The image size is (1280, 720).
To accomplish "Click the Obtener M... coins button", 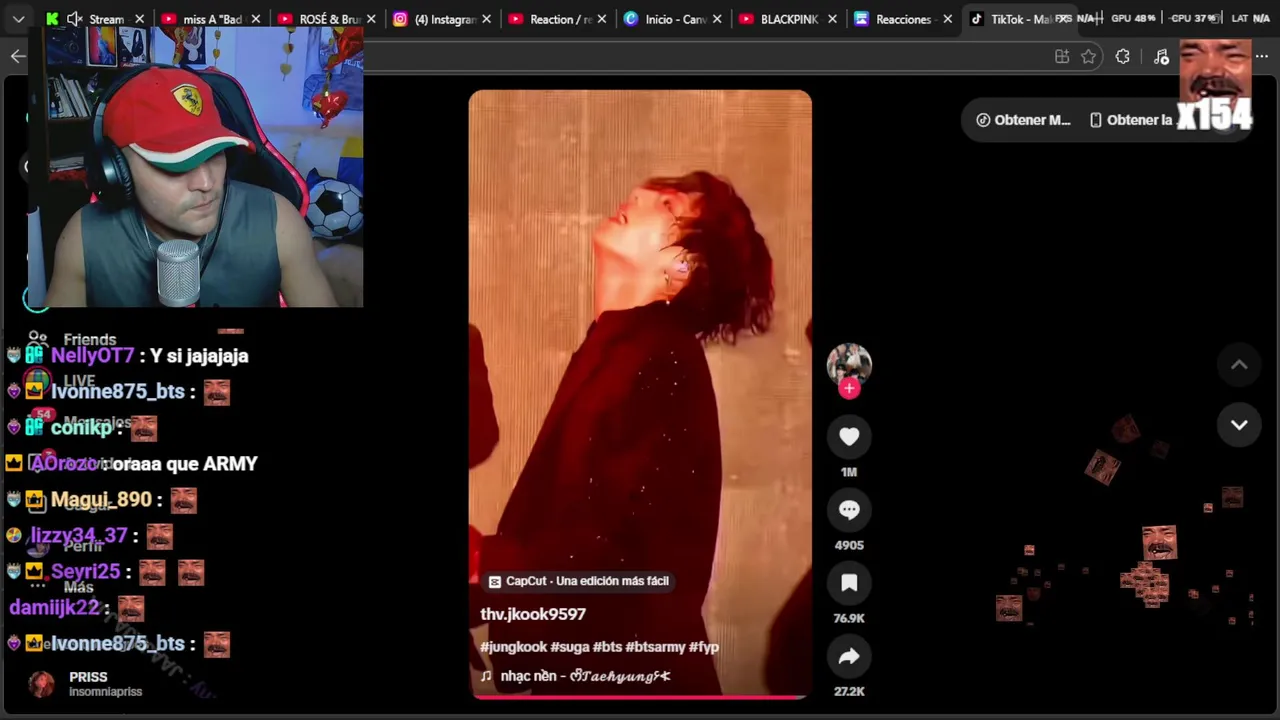I will coord(1023,120).
